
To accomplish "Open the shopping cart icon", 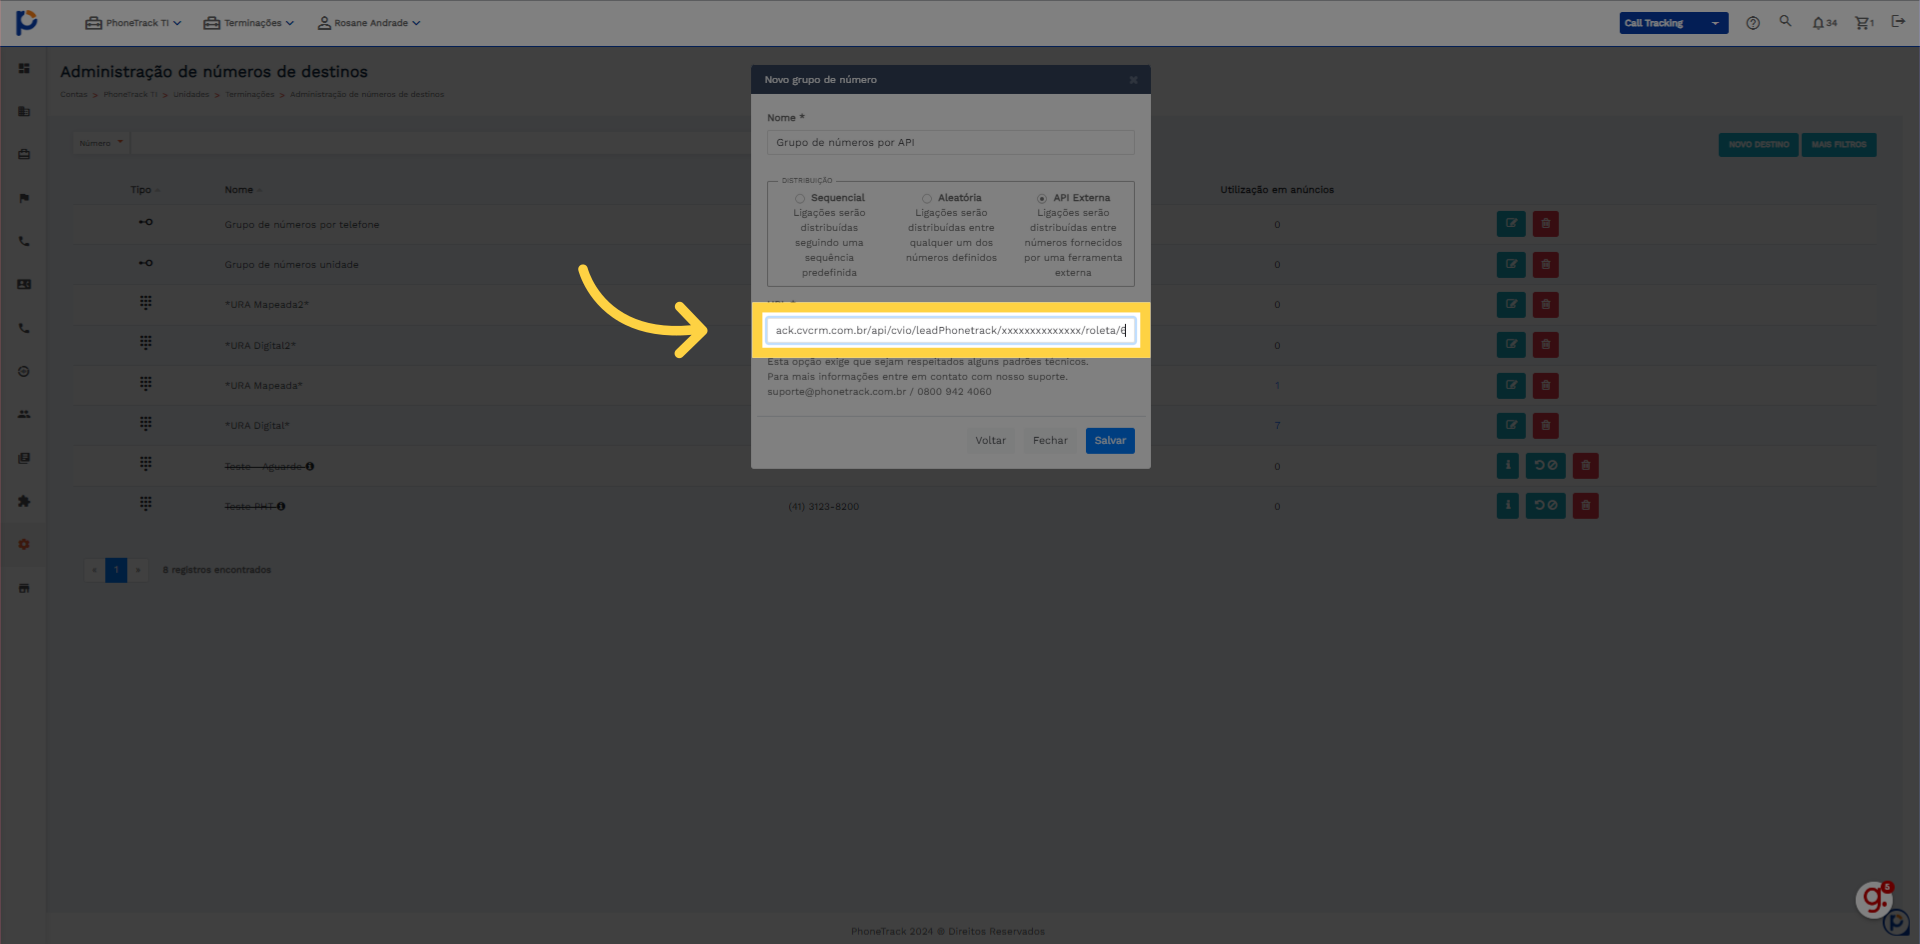I will (x=1864, y=23).
